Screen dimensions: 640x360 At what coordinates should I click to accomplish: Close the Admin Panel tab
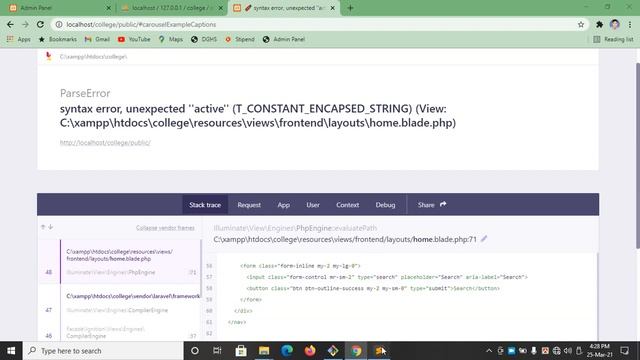[x=109, y=8]
